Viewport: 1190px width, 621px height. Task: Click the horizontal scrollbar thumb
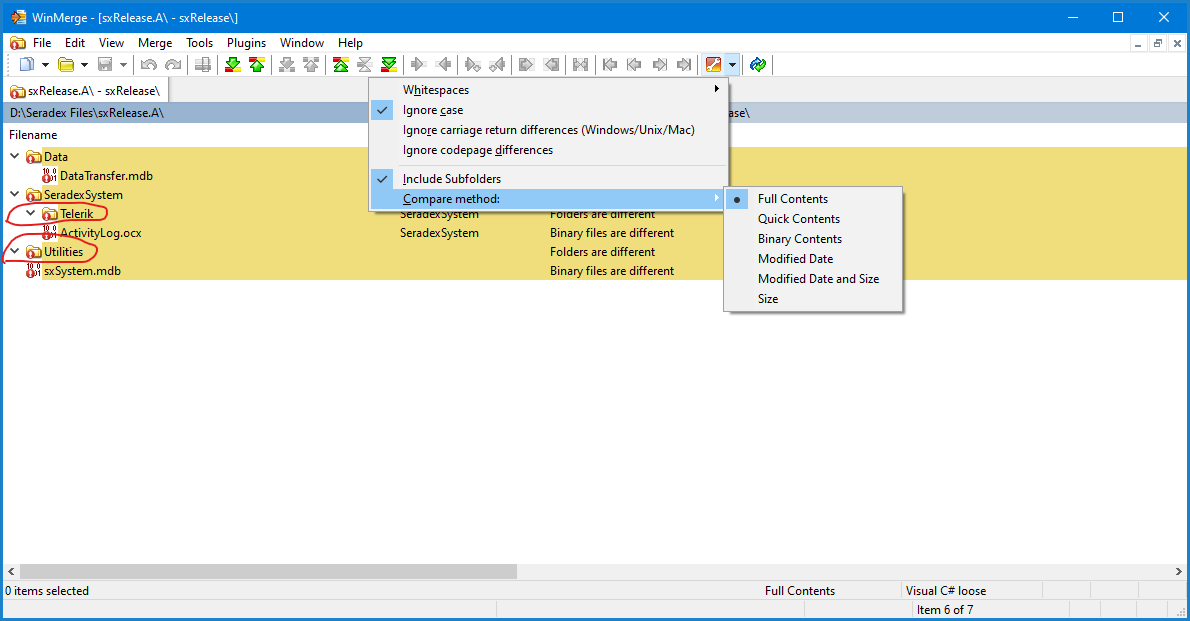[x=268, y=571]
